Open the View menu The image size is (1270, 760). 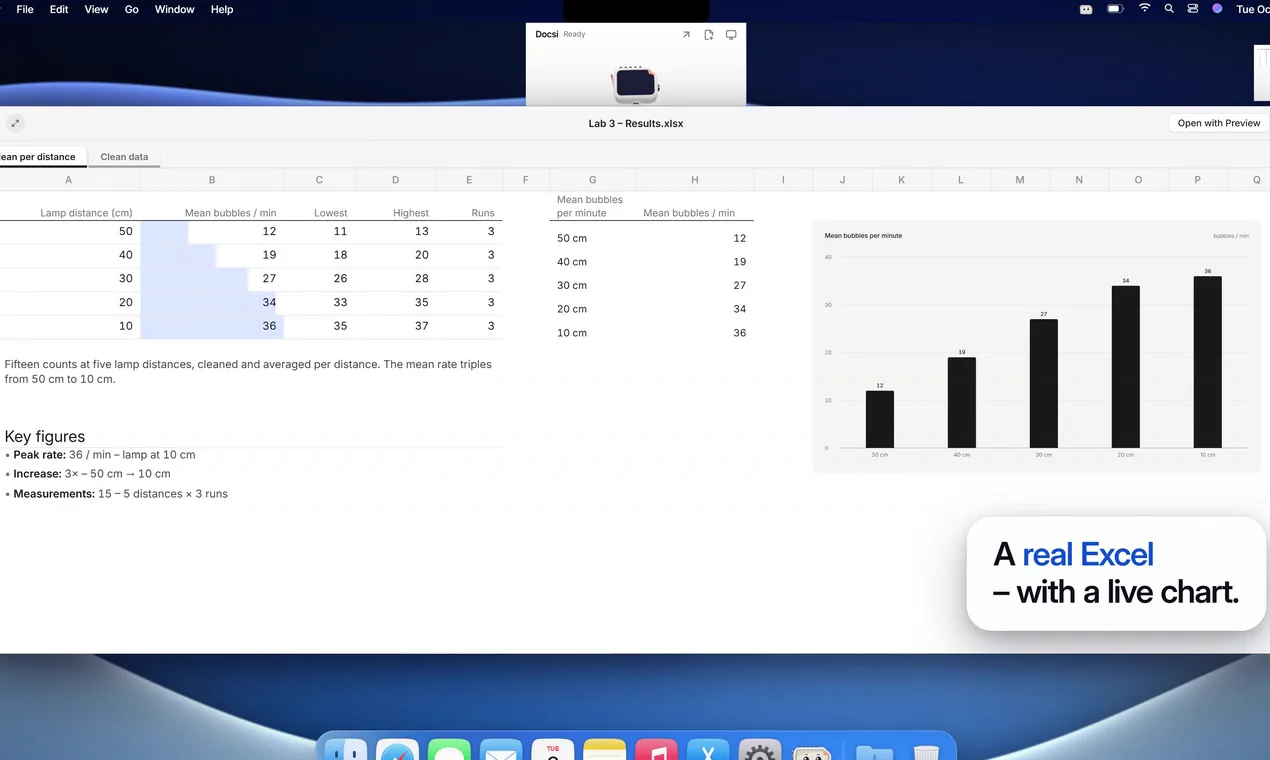pyautogui.click(x=96, y=9)
